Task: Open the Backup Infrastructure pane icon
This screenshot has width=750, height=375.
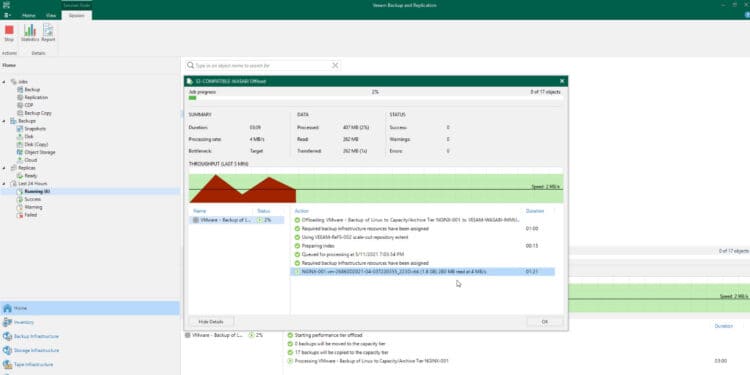Action: click(x=7, y=336)
